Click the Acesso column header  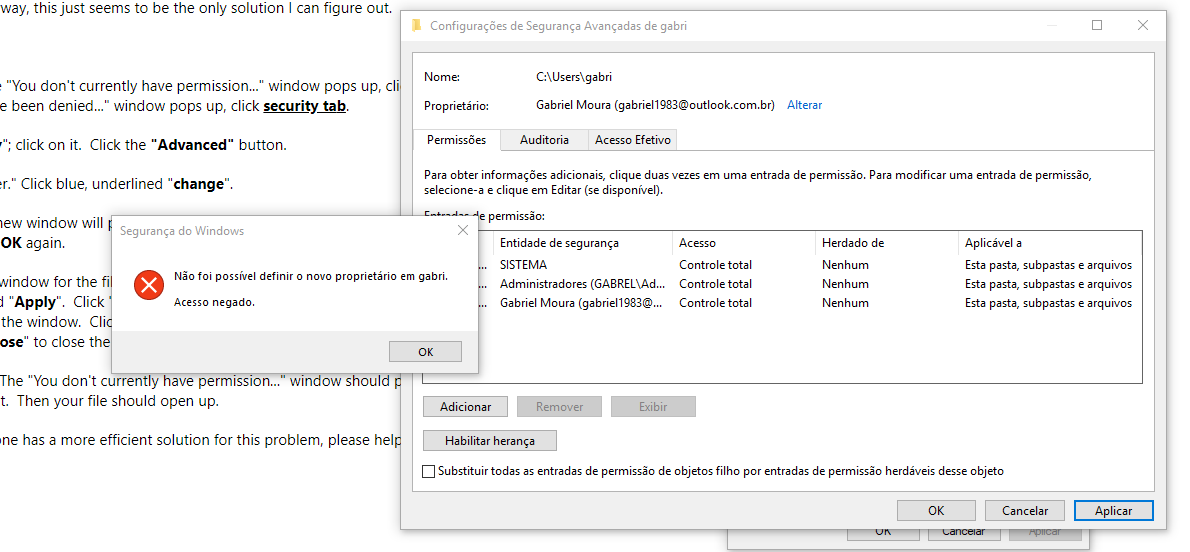[743, 243]
